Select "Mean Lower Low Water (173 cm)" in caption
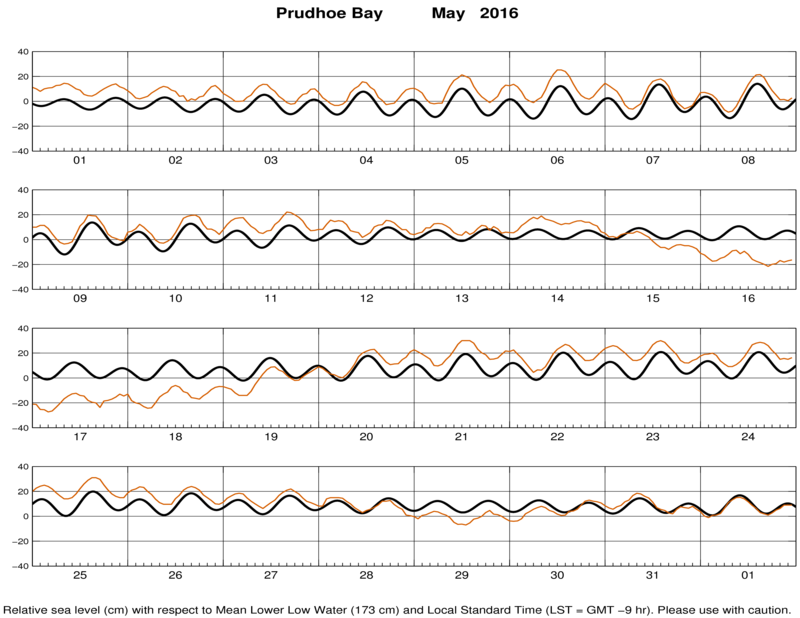Screen dimensions: 800x618 (307, 610)
